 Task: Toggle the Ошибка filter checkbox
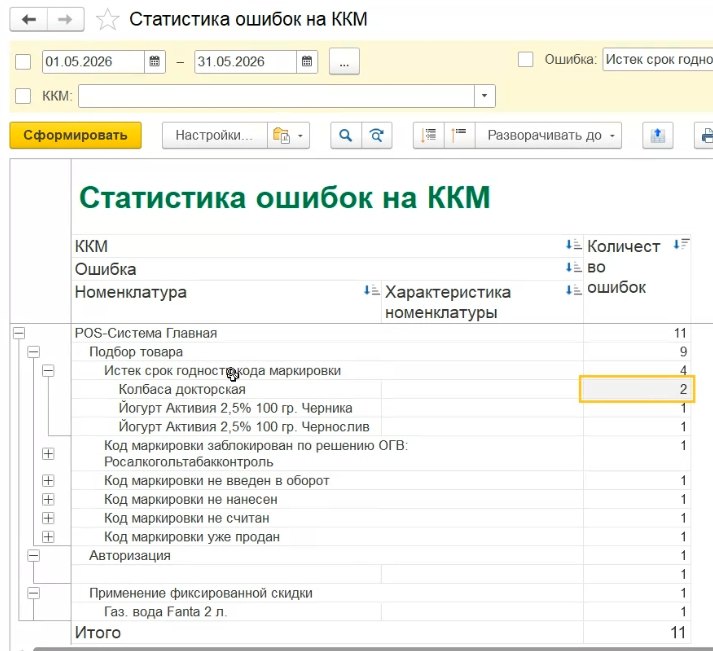point(526,59)
